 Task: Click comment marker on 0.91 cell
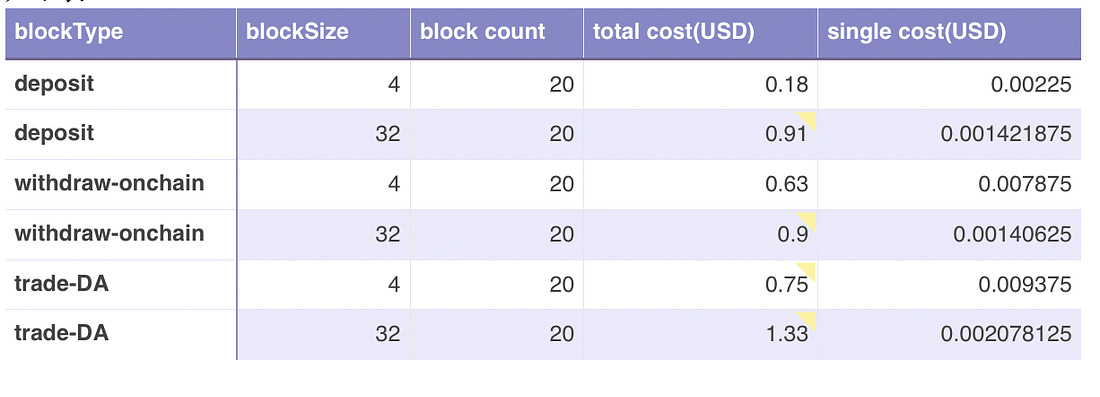pos(809,118)
